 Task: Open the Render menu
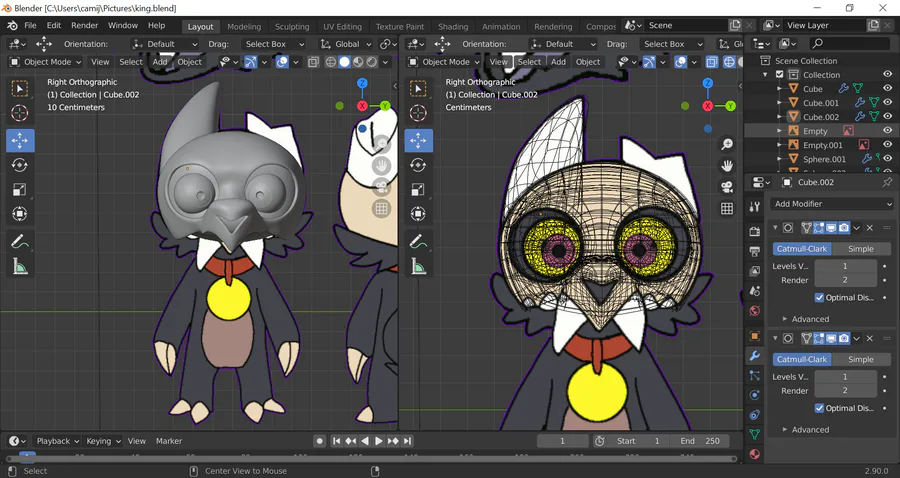[x=84, y=26]
